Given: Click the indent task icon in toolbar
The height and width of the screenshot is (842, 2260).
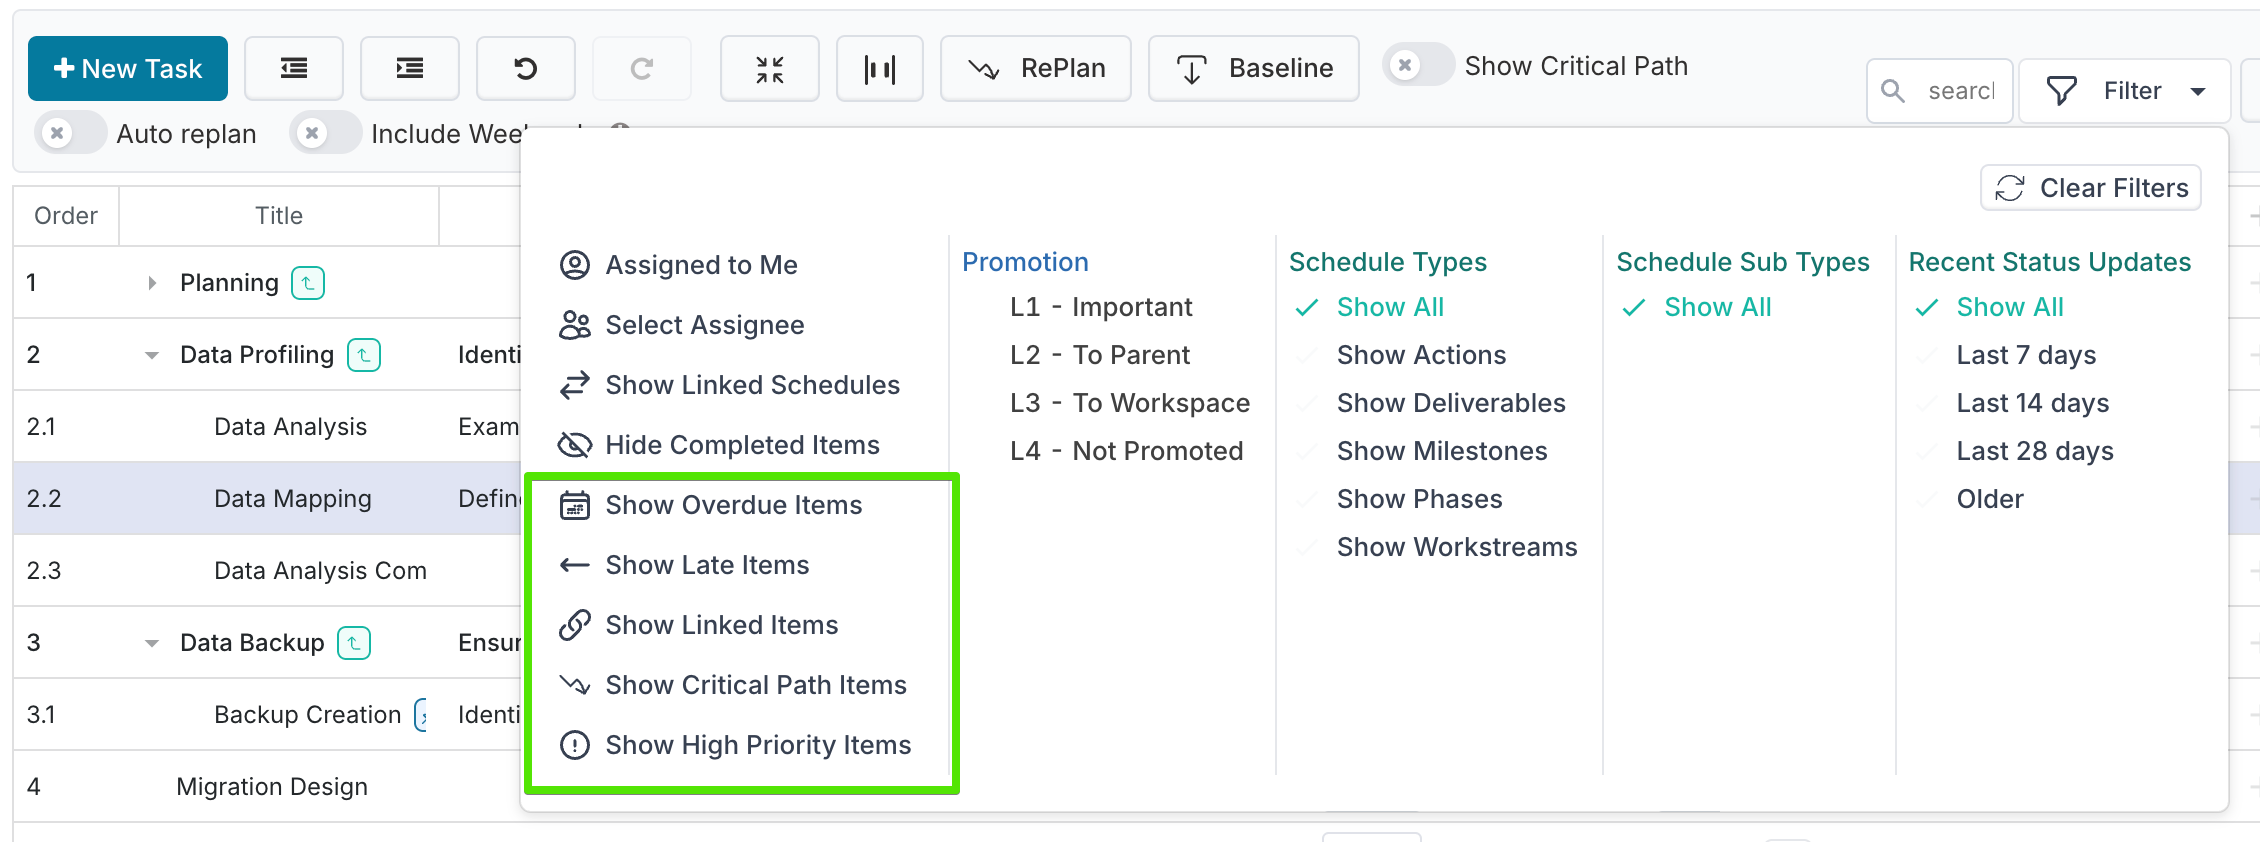Looking at the screenshot, I should 410,68.
